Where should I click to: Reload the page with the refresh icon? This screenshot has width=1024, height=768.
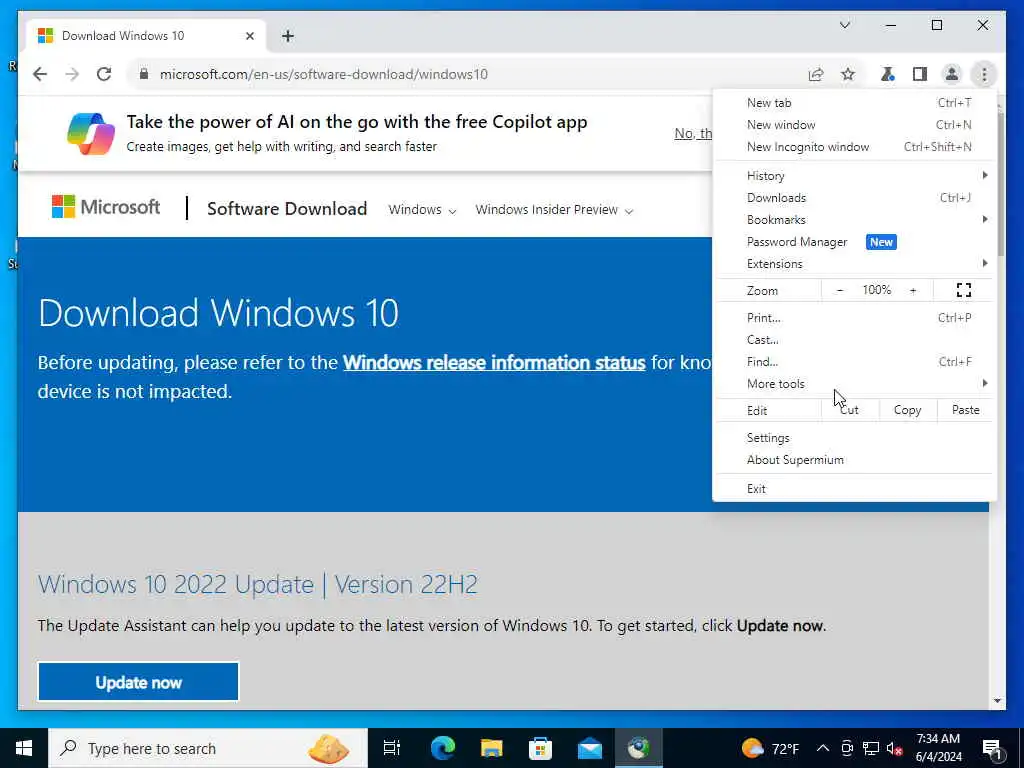(x=104, y=74)
